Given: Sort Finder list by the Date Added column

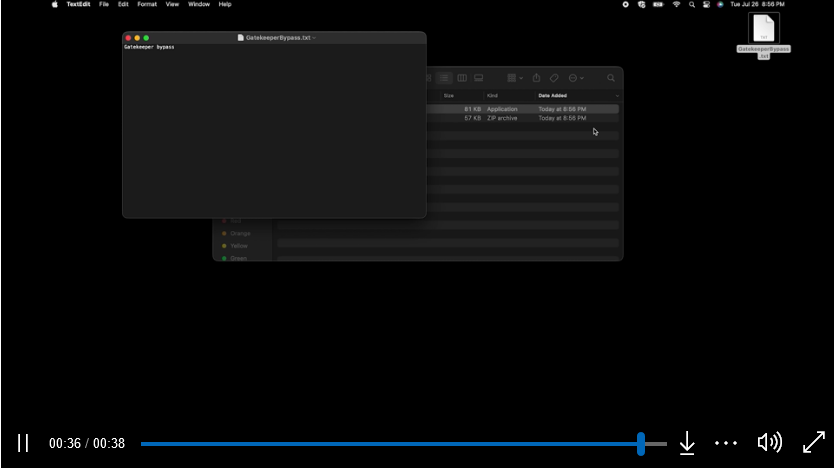Looking at the screenshot, I should click(552, 96).
